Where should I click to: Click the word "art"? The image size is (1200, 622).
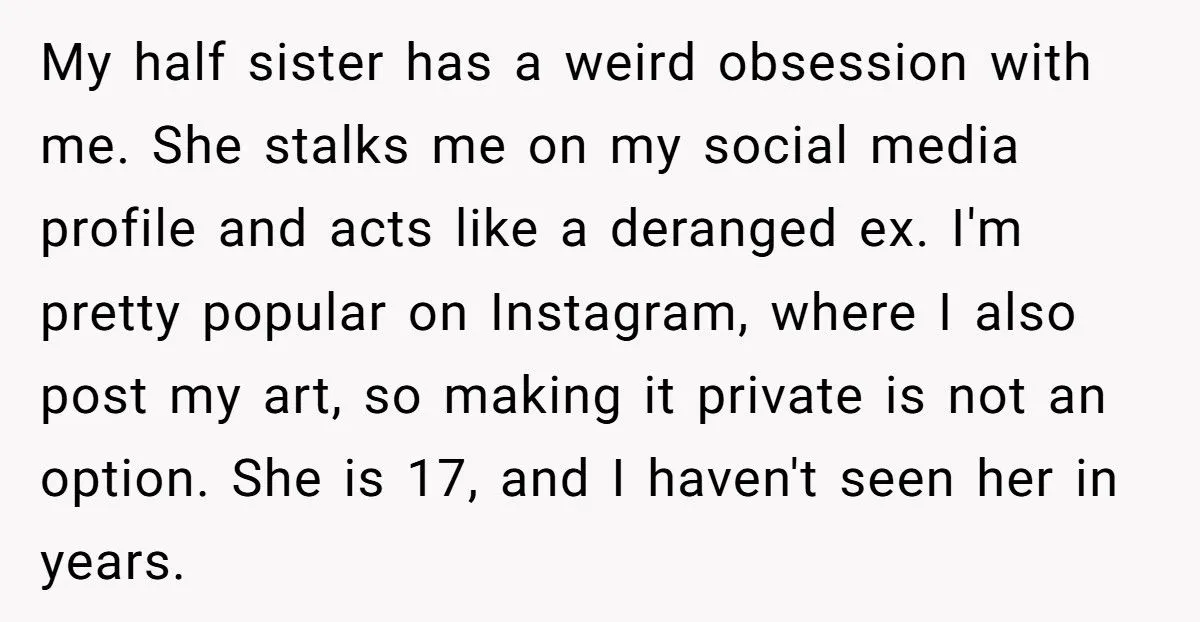(x=295, y=399)
